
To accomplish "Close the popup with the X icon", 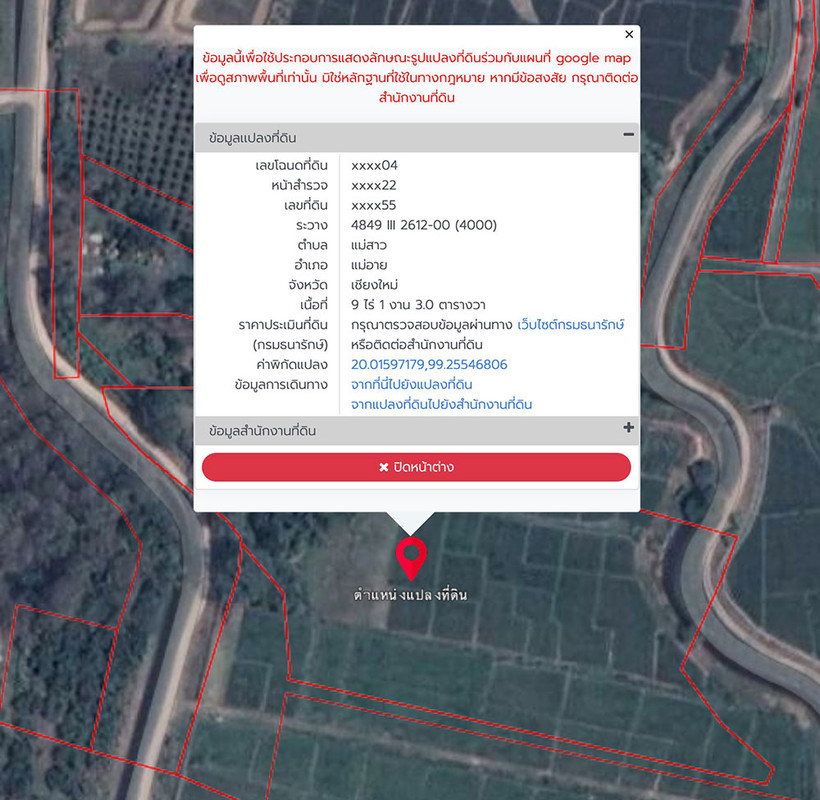I will pyautogui.click(x=629, y=34).
